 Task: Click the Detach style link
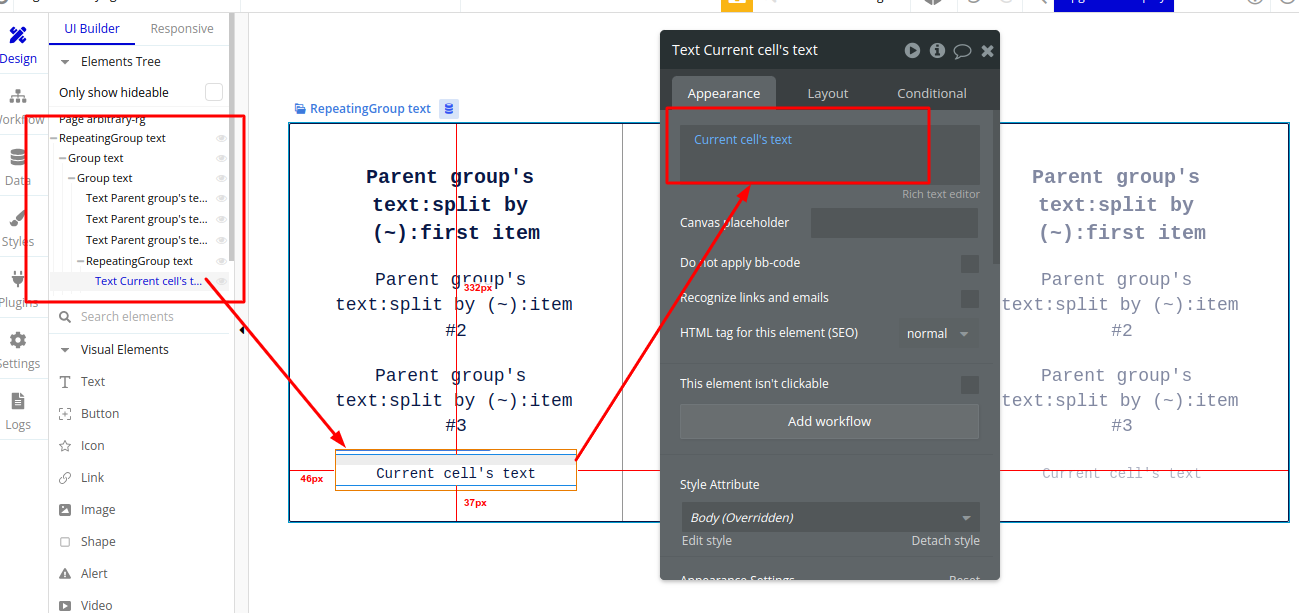pyautogui.click(x=945, y=541)
